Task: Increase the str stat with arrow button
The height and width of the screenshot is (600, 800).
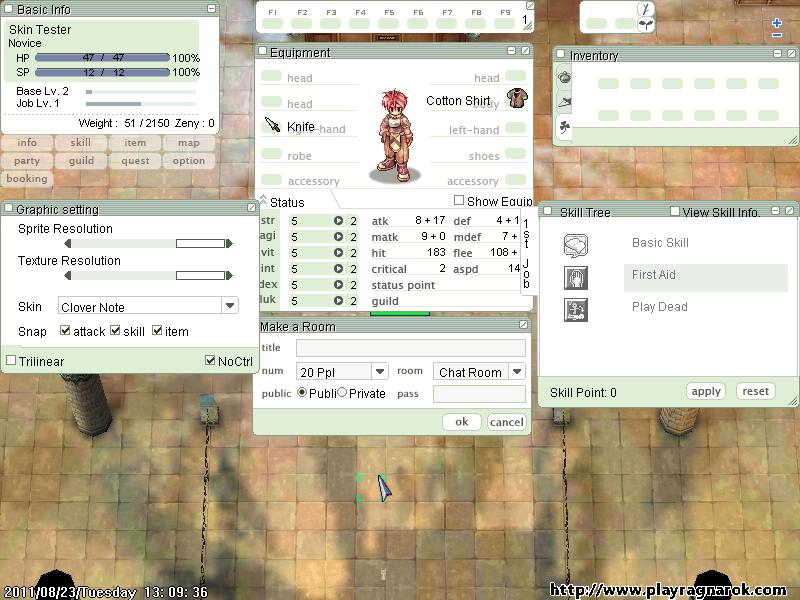Action: pyautogui.click(x=338, y=220)
